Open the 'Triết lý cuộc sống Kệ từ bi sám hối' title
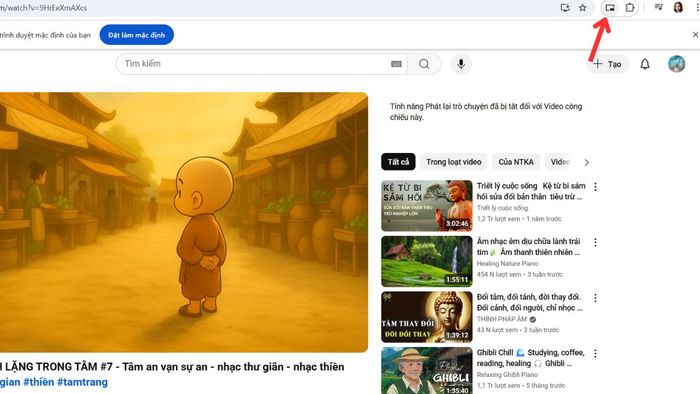 pos(531,191)
